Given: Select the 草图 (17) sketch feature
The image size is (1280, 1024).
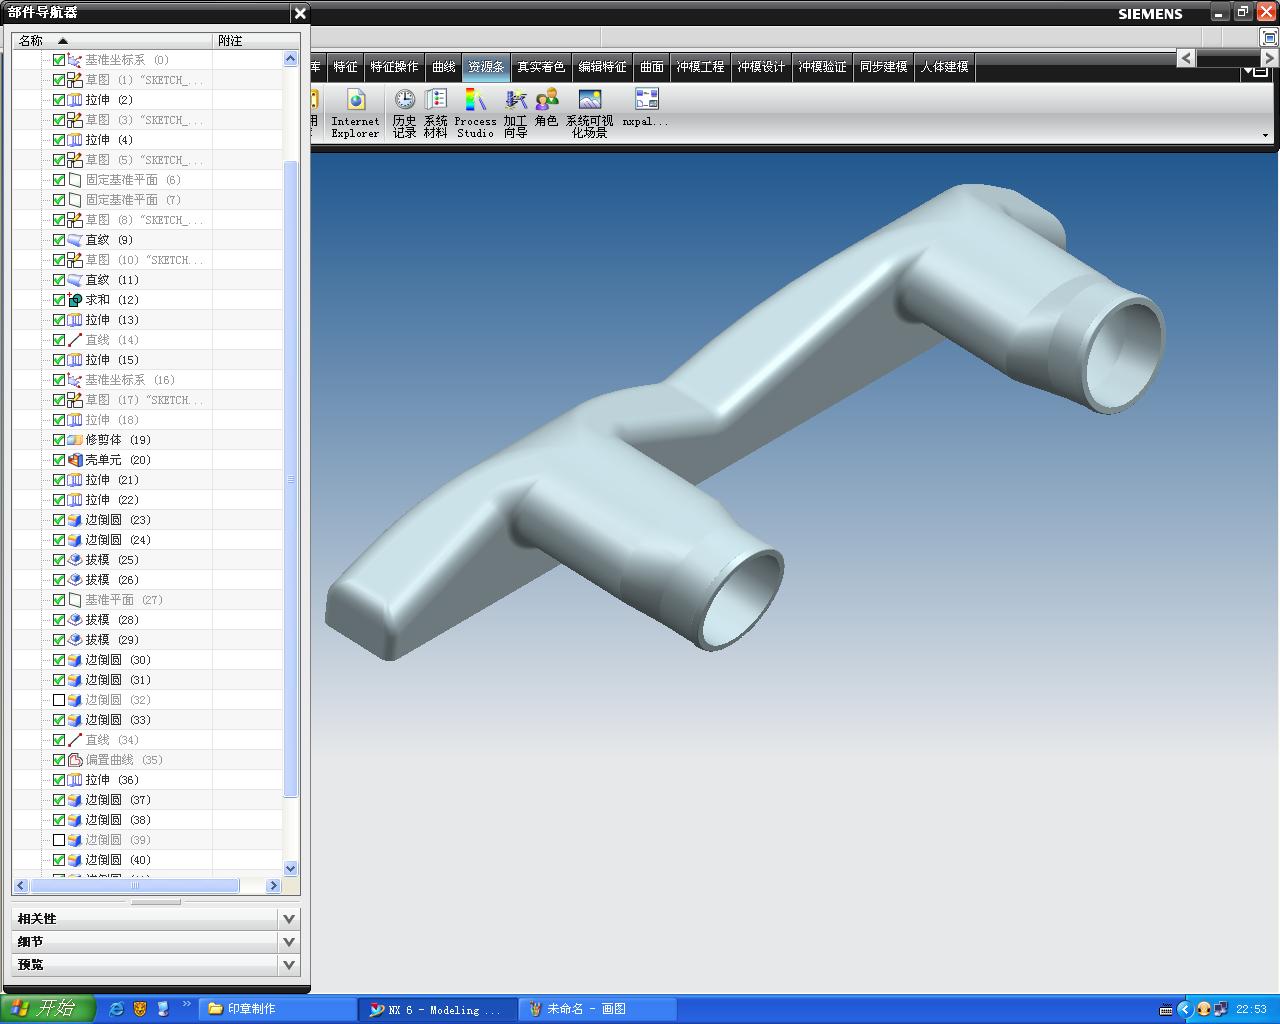Looking at the screenshot, I should pyautogui.click(x=137, y=400).
